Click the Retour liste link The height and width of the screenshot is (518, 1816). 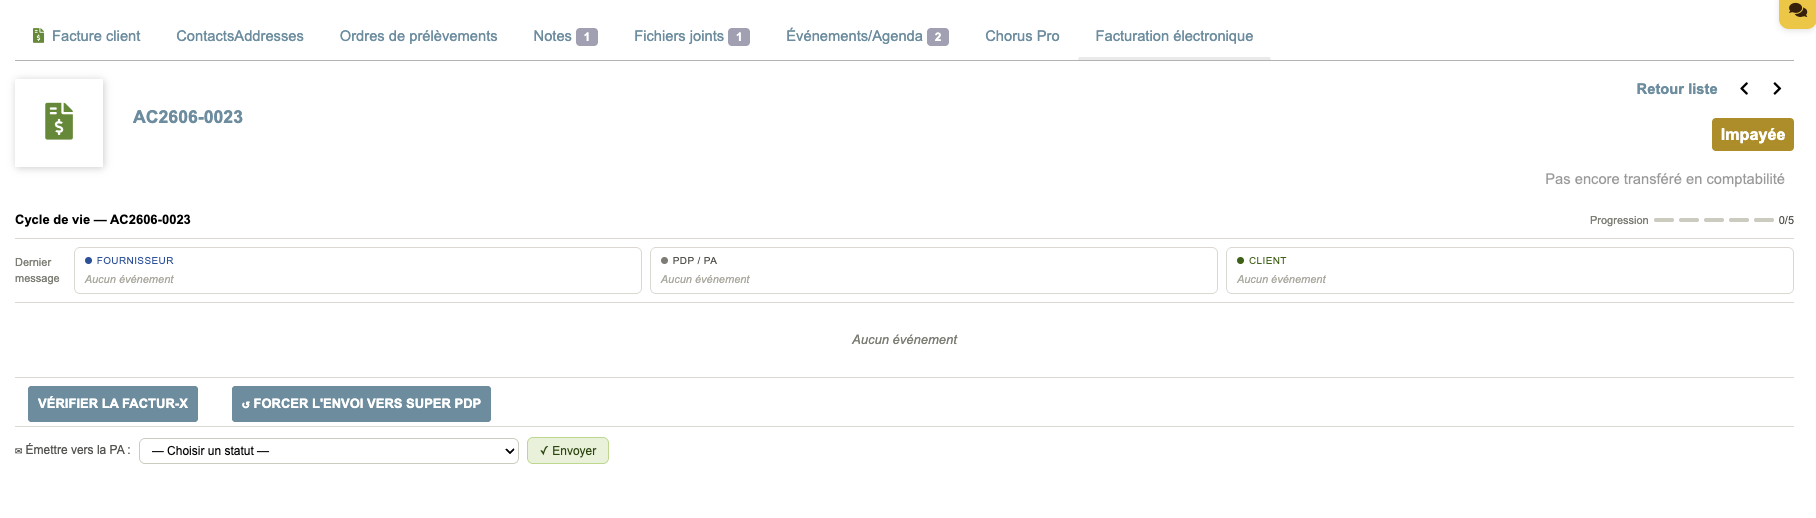pyautogui.click(x=1676, y=89)
